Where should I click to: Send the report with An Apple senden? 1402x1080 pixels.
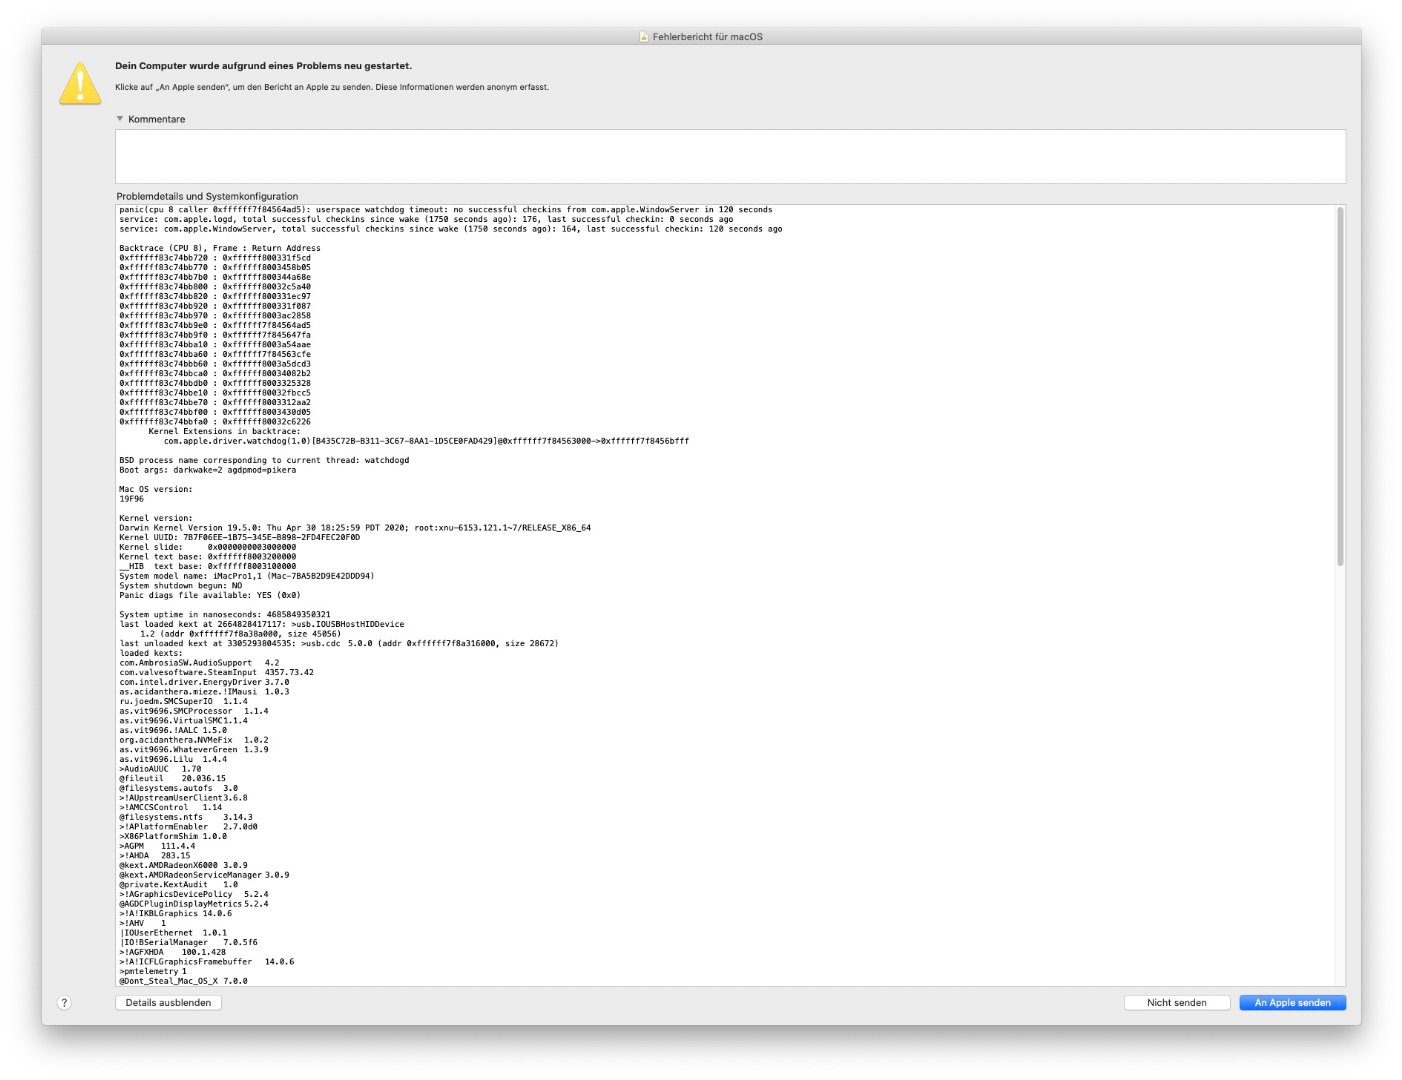tap(1292, 1003)
